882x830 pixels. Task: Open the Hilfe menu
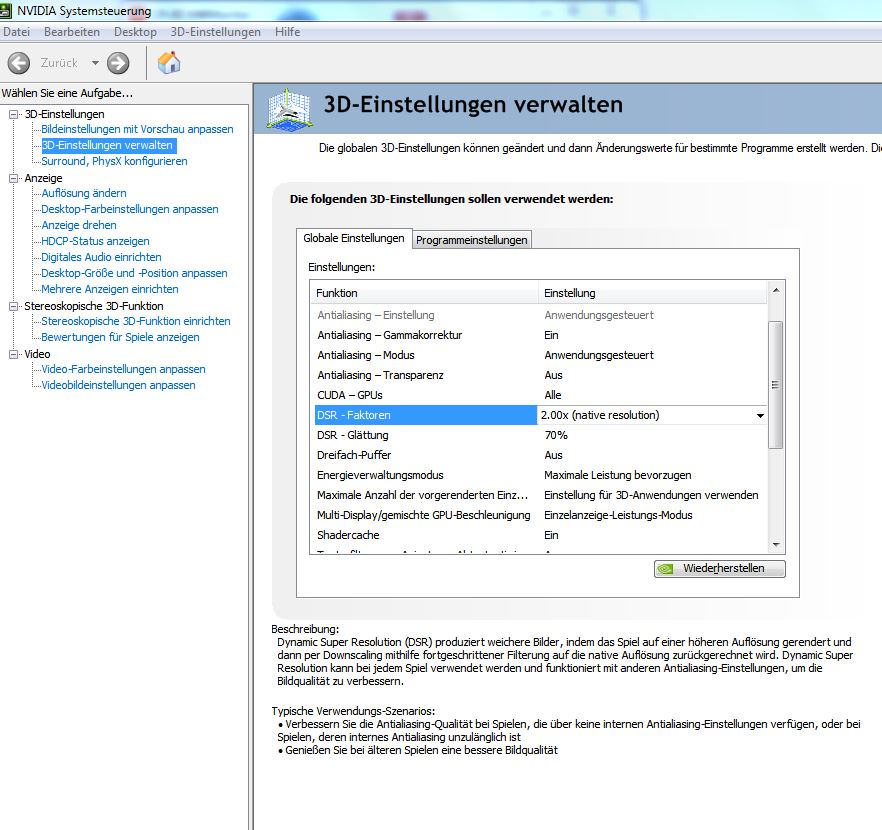coord(287,32)
